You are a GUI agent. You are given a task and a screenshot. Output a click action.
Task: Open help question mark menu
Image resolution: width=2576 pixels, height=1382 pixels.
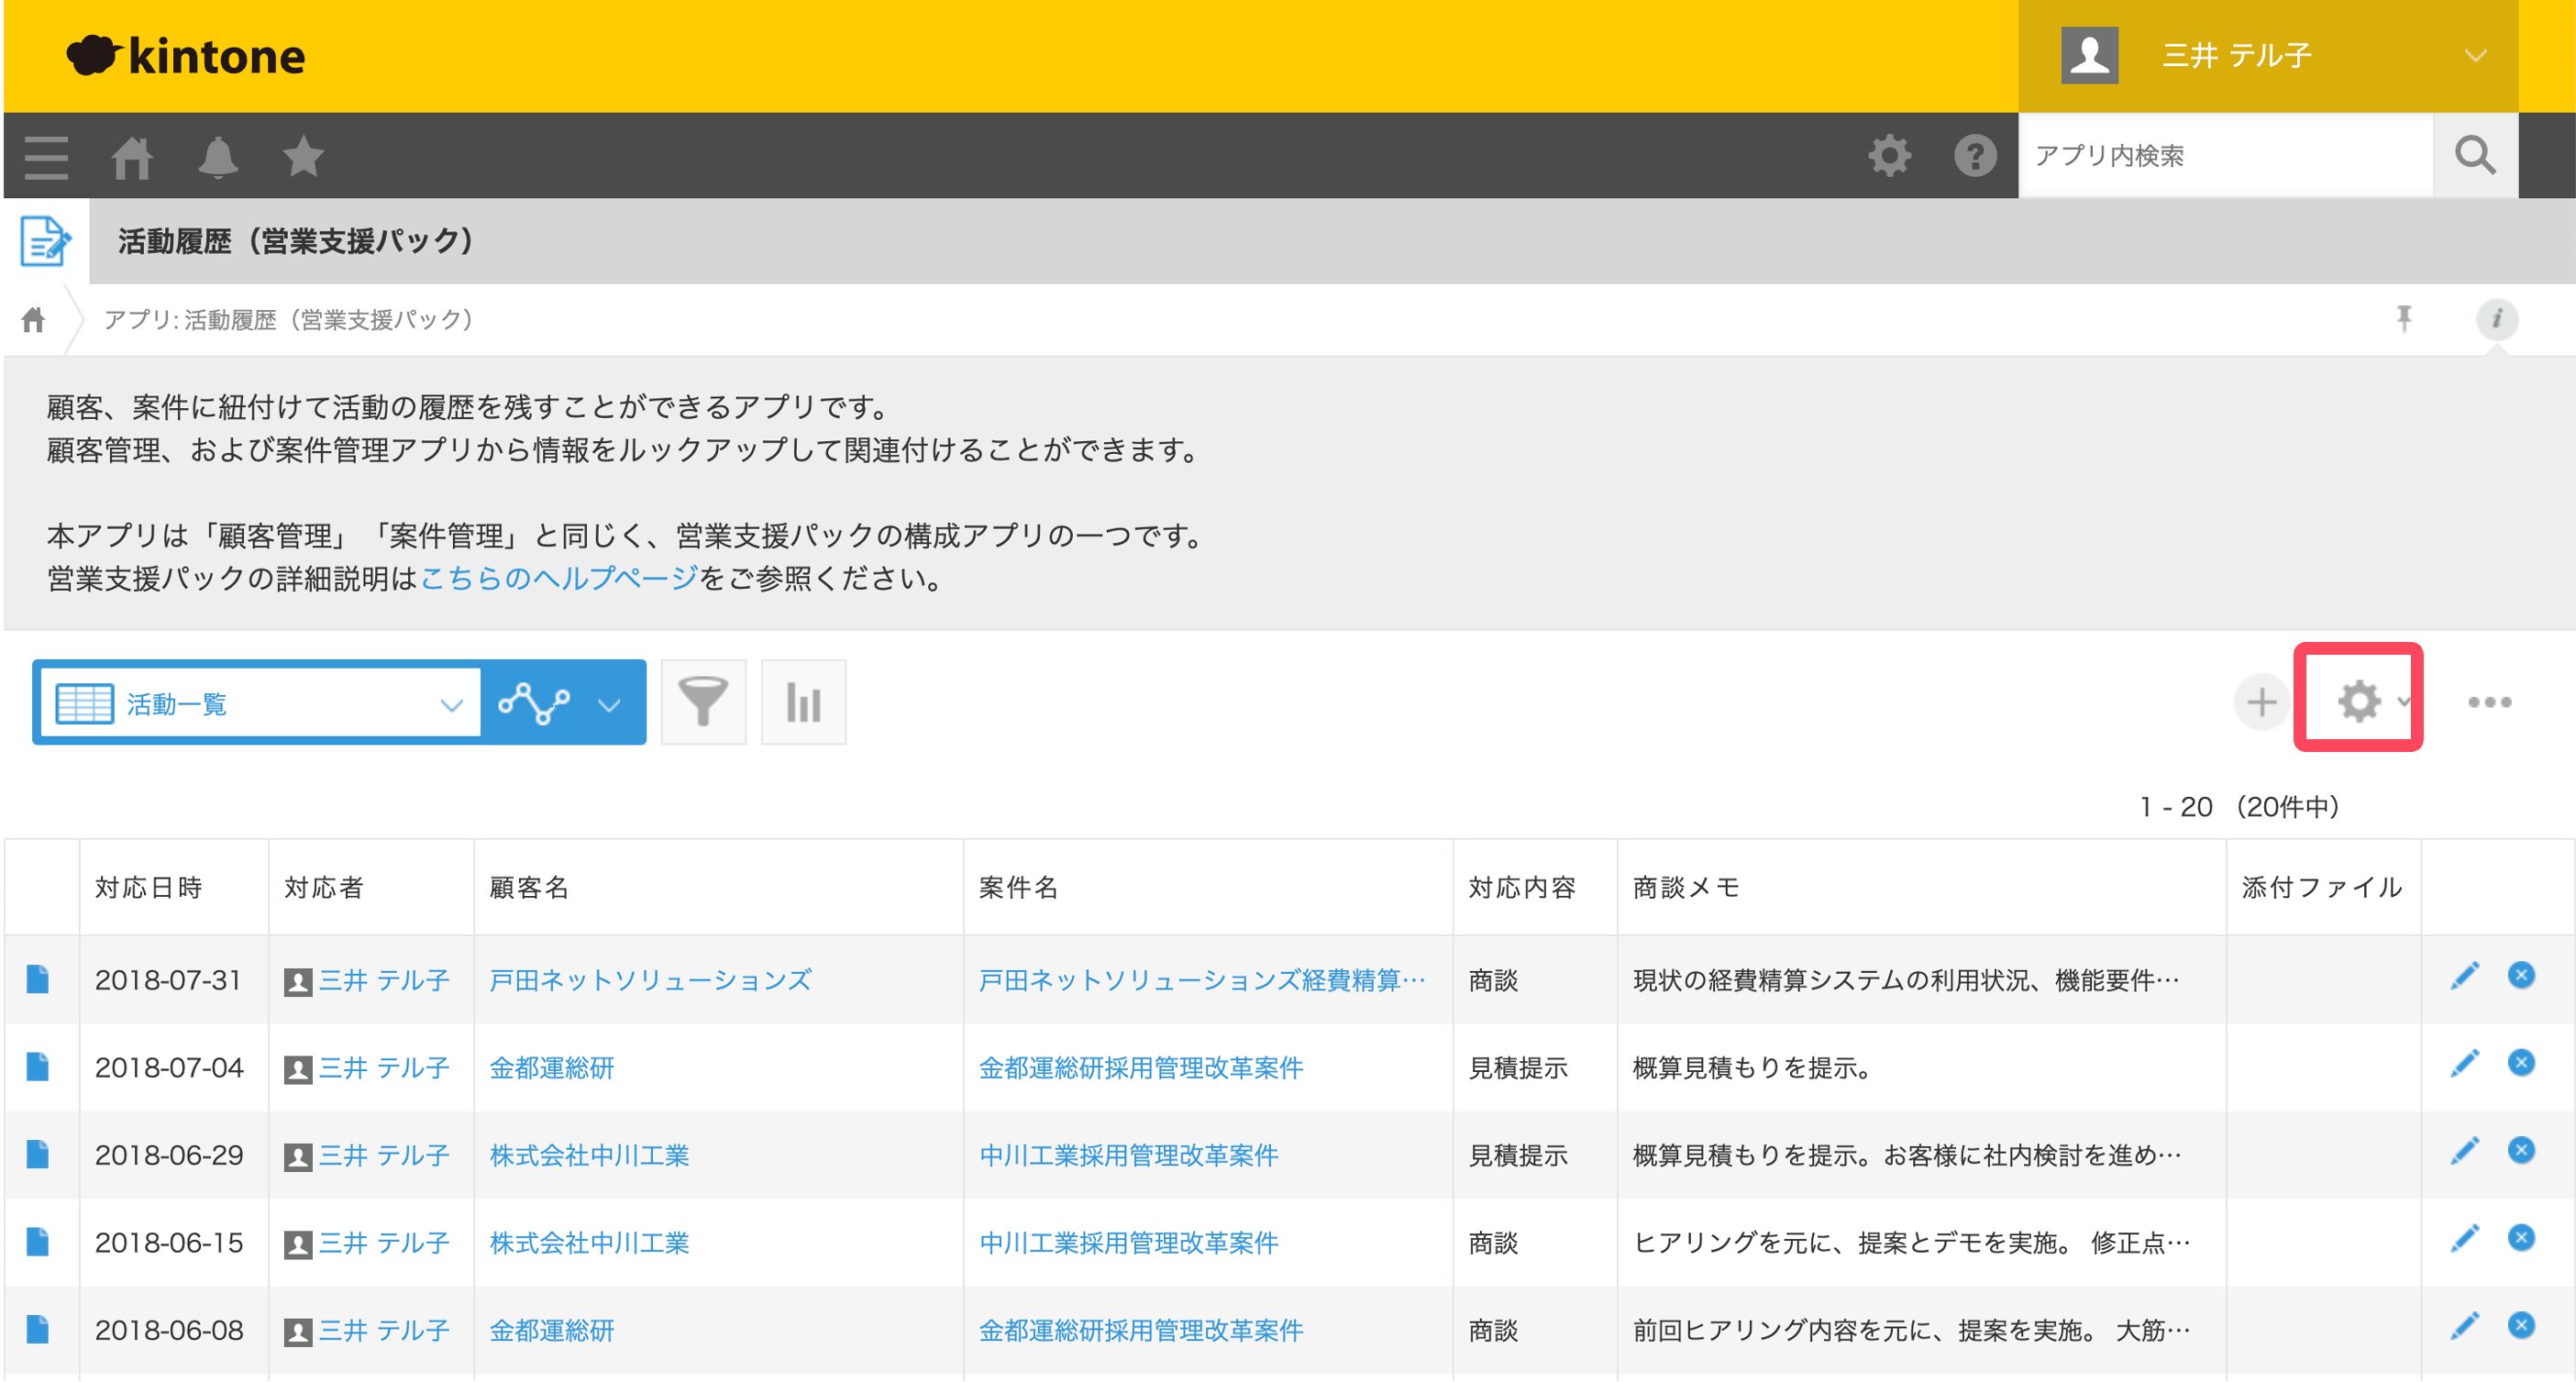click(x=1975, y=156)
